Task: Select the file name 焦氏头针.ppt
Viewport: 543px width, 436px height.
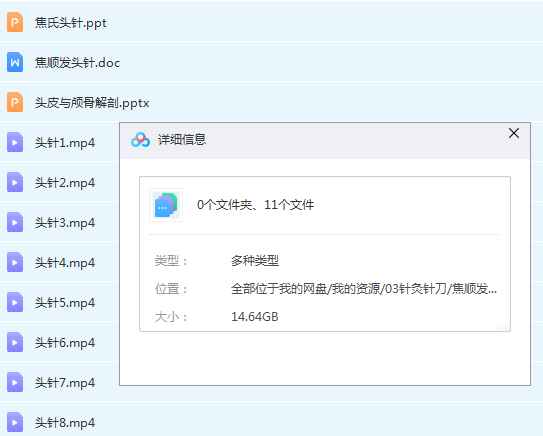Action: (x=71, y=23)
